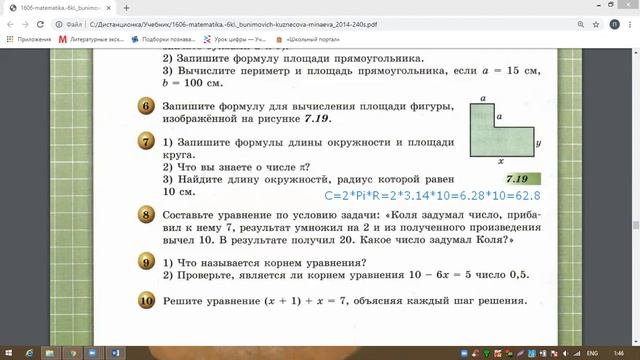Click text 'Составьте уравнение по условию задачи'

pos(271,215)
